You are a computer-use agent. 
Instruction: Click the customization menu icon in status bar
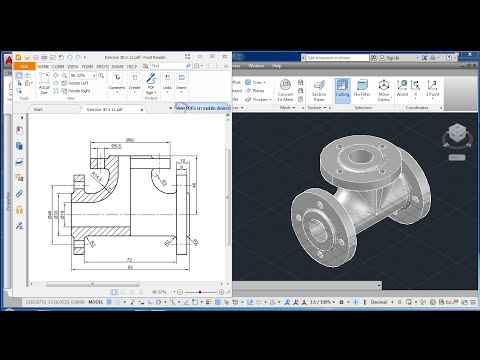pyautogui.click(x=473, y=302)
